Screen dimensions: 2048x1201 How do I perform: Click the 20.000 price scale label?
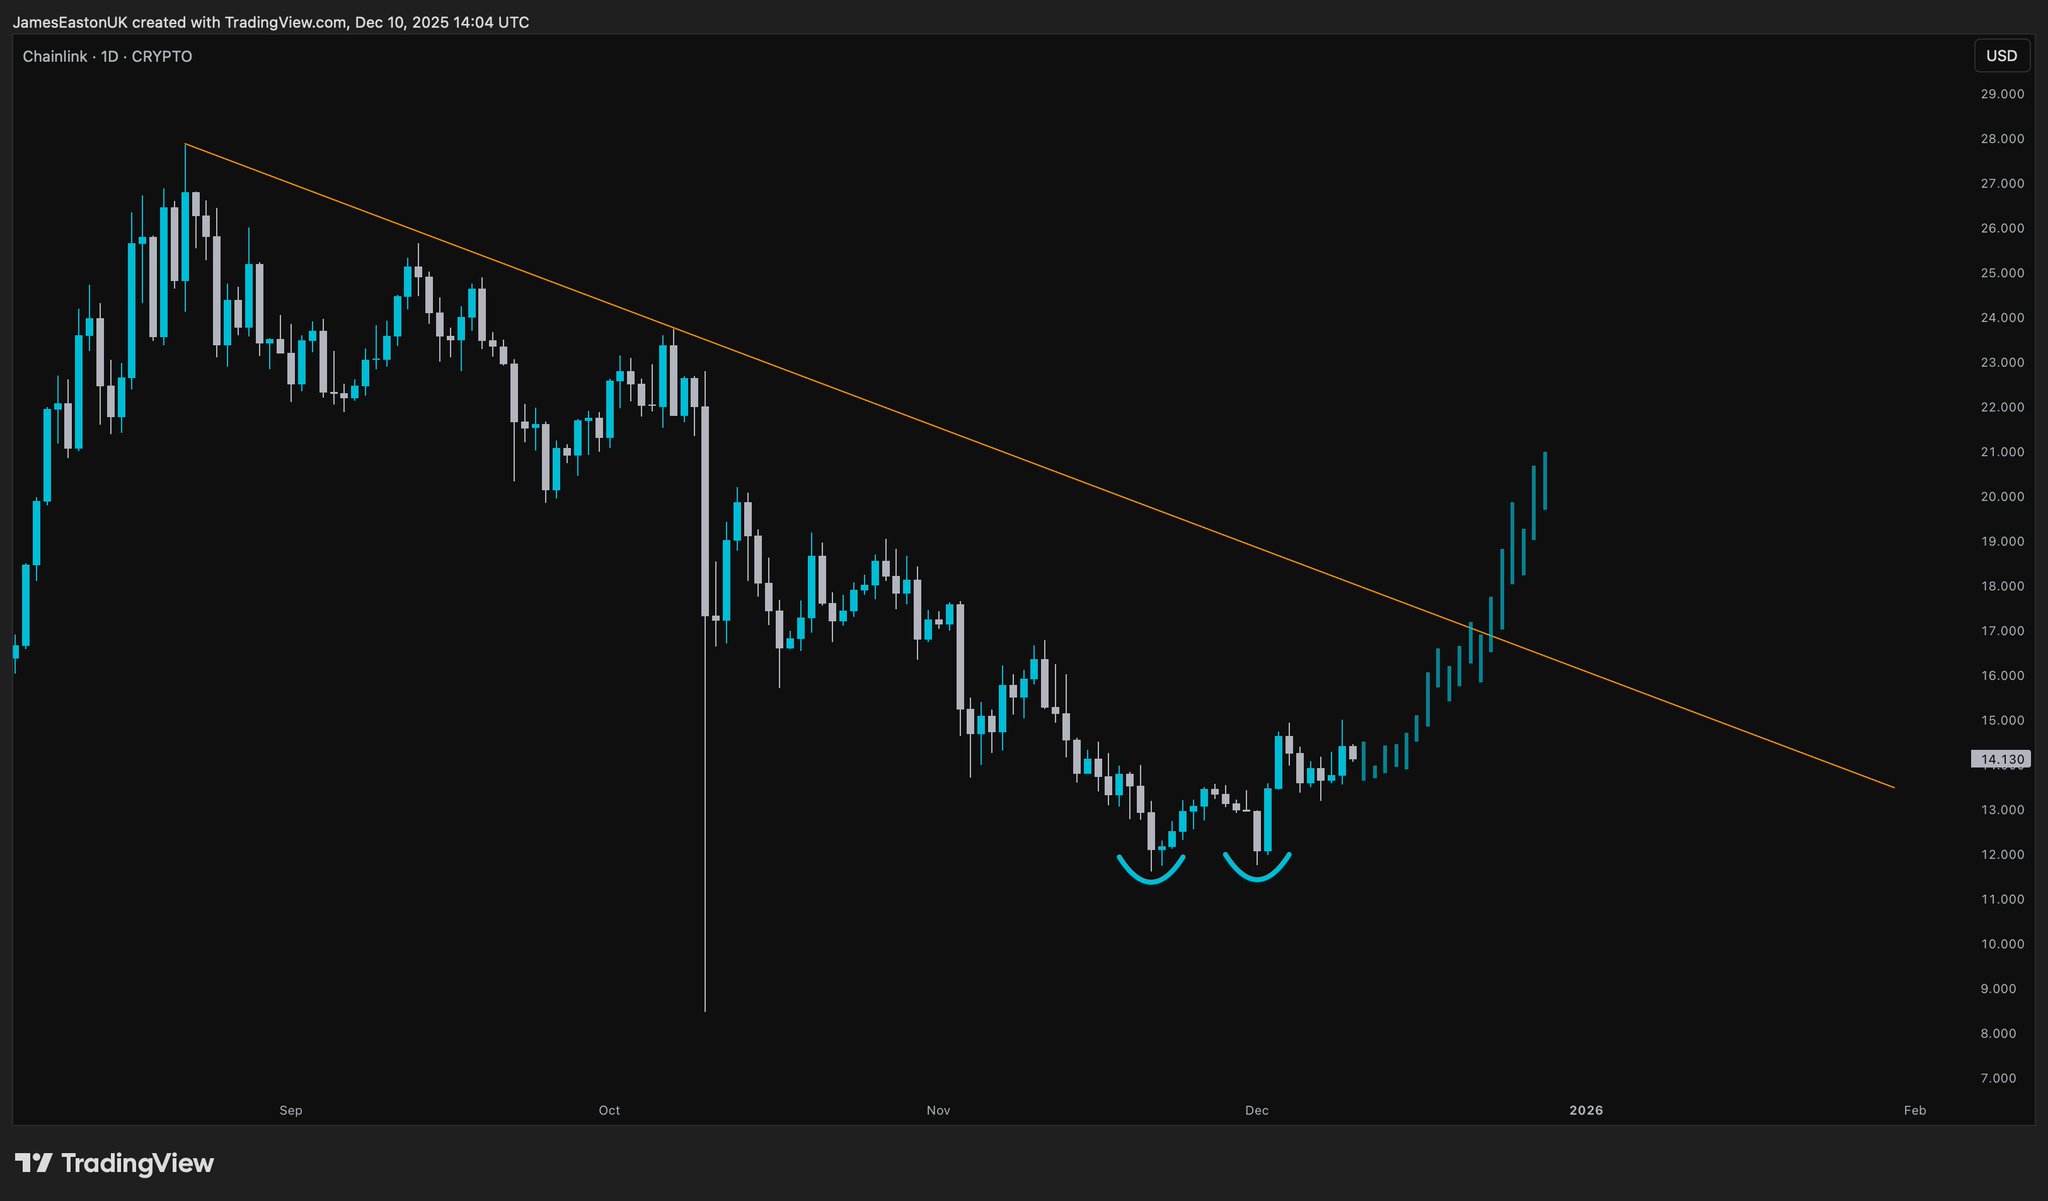coord(2002,497)
